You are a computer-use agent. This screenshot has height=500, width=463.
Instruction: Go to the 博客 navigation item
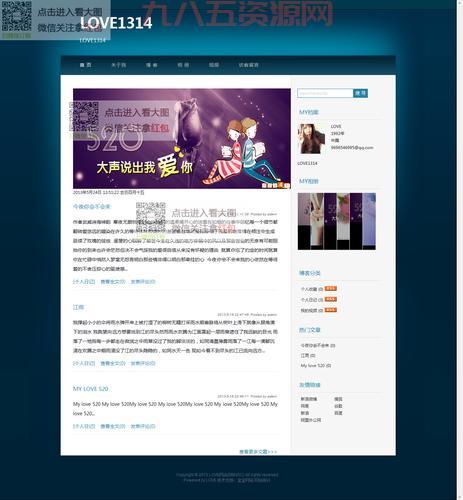point(152,65)
